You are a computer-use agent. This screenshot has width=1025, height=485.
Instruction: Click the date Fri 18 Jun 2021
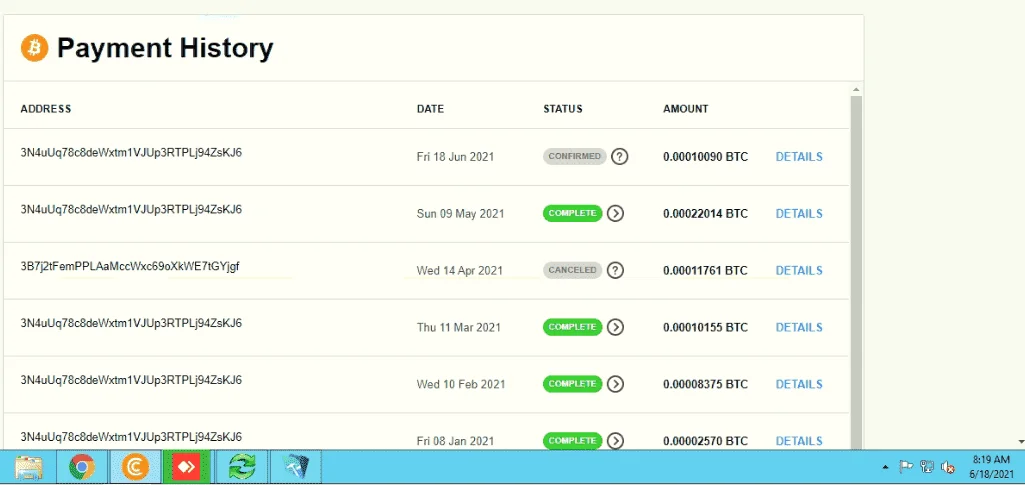coord(456,157)
